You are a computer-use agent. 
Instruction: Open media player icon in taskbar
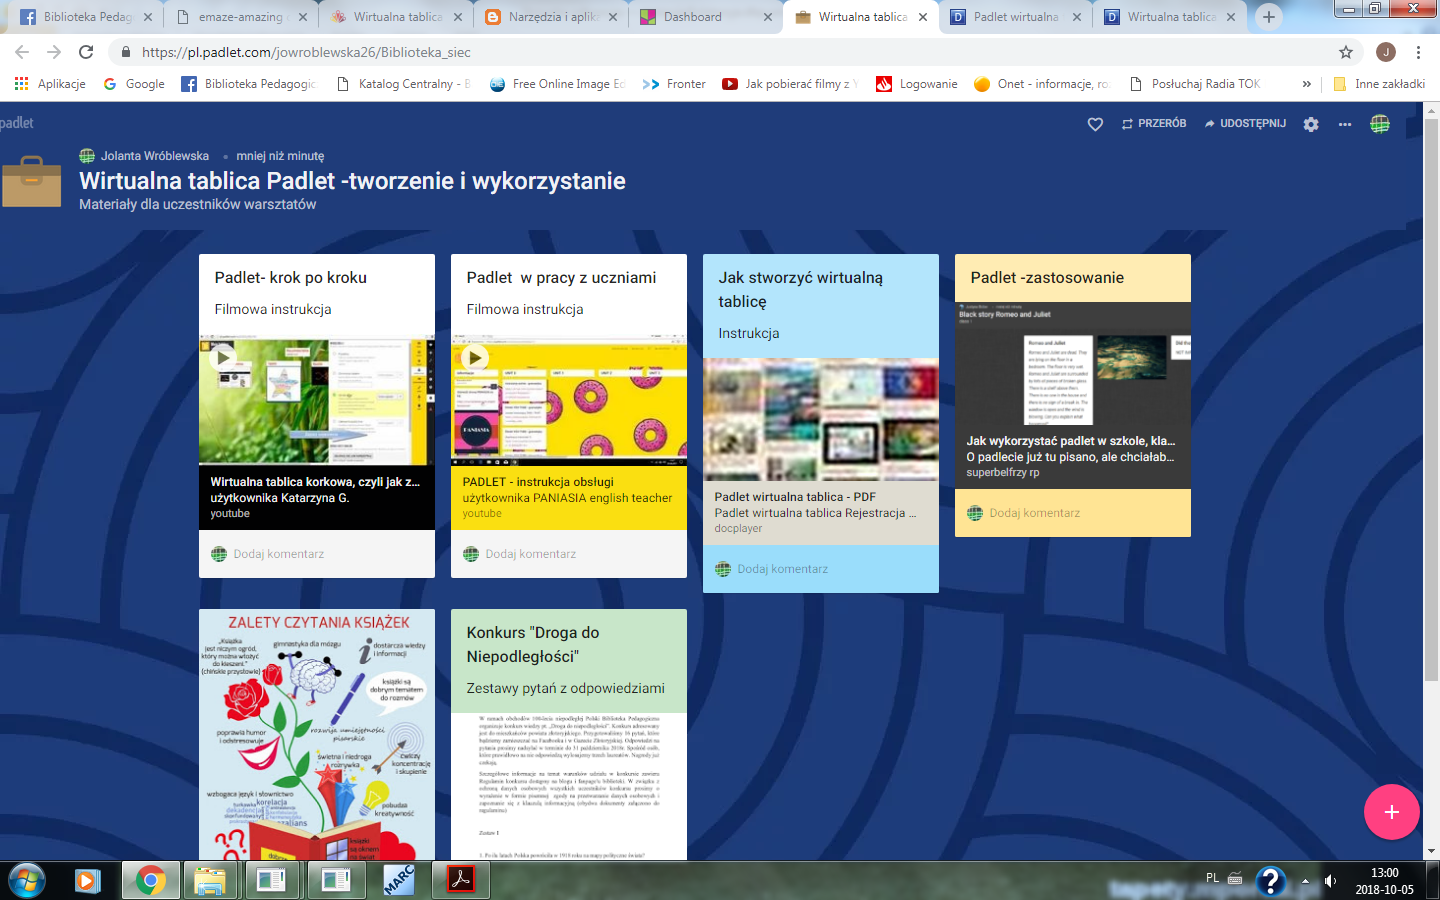click(x=88, y=880)
